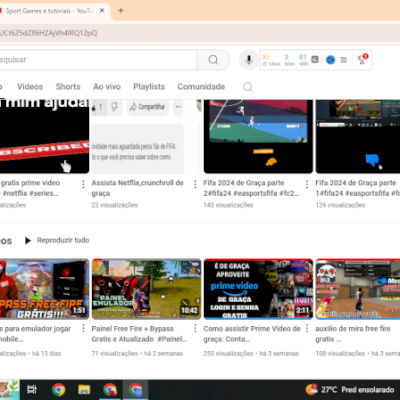Click the 143 visualizações view count

[228, 205]
